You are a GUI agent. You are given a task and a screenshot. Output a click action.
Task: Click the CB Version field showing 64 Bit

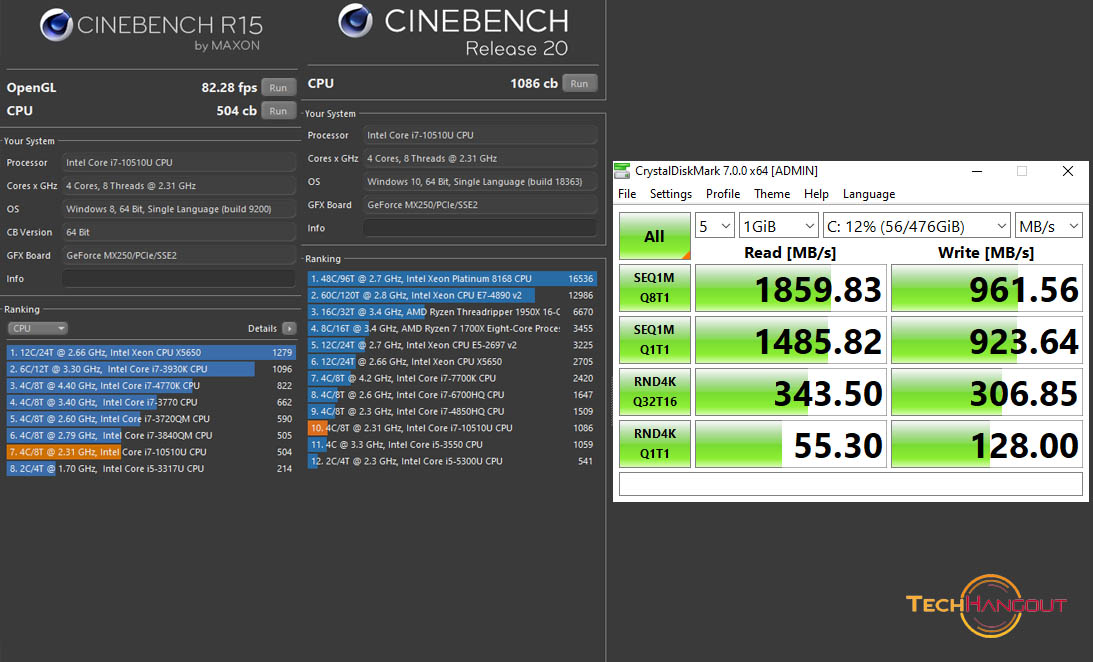coord(178,232)
